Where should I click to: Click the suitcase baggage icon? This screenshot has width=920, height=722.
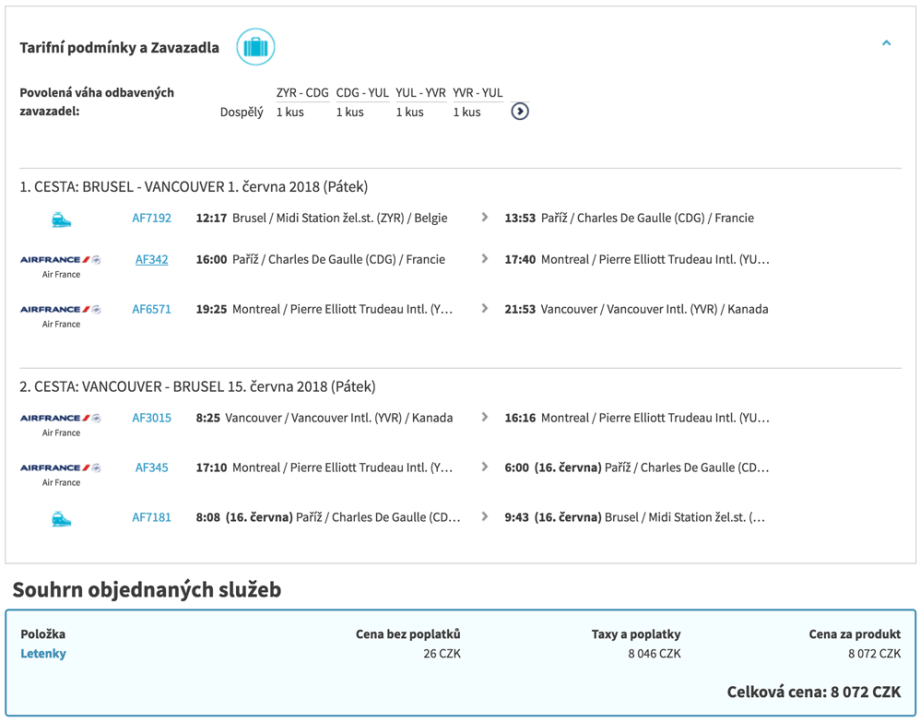tap(256, 47)
